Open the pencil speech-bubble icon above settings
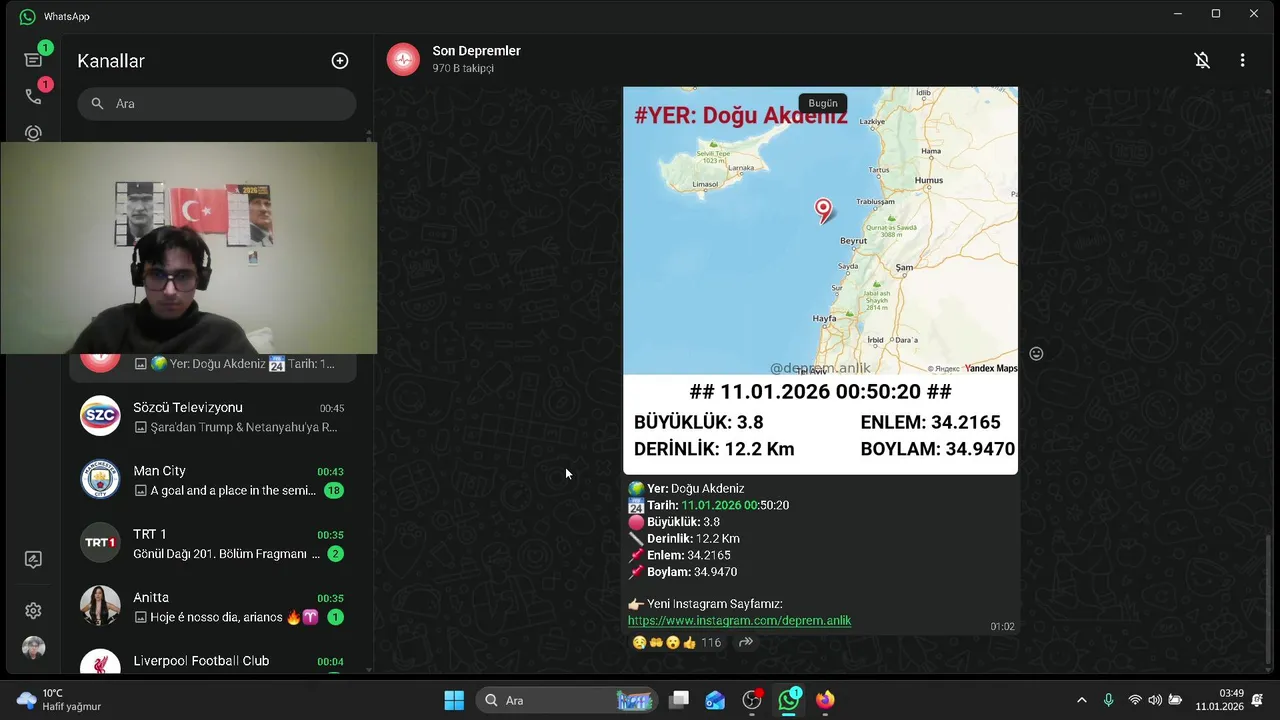The width and height of the screenshot is (1280, 720). click(33, 560)
